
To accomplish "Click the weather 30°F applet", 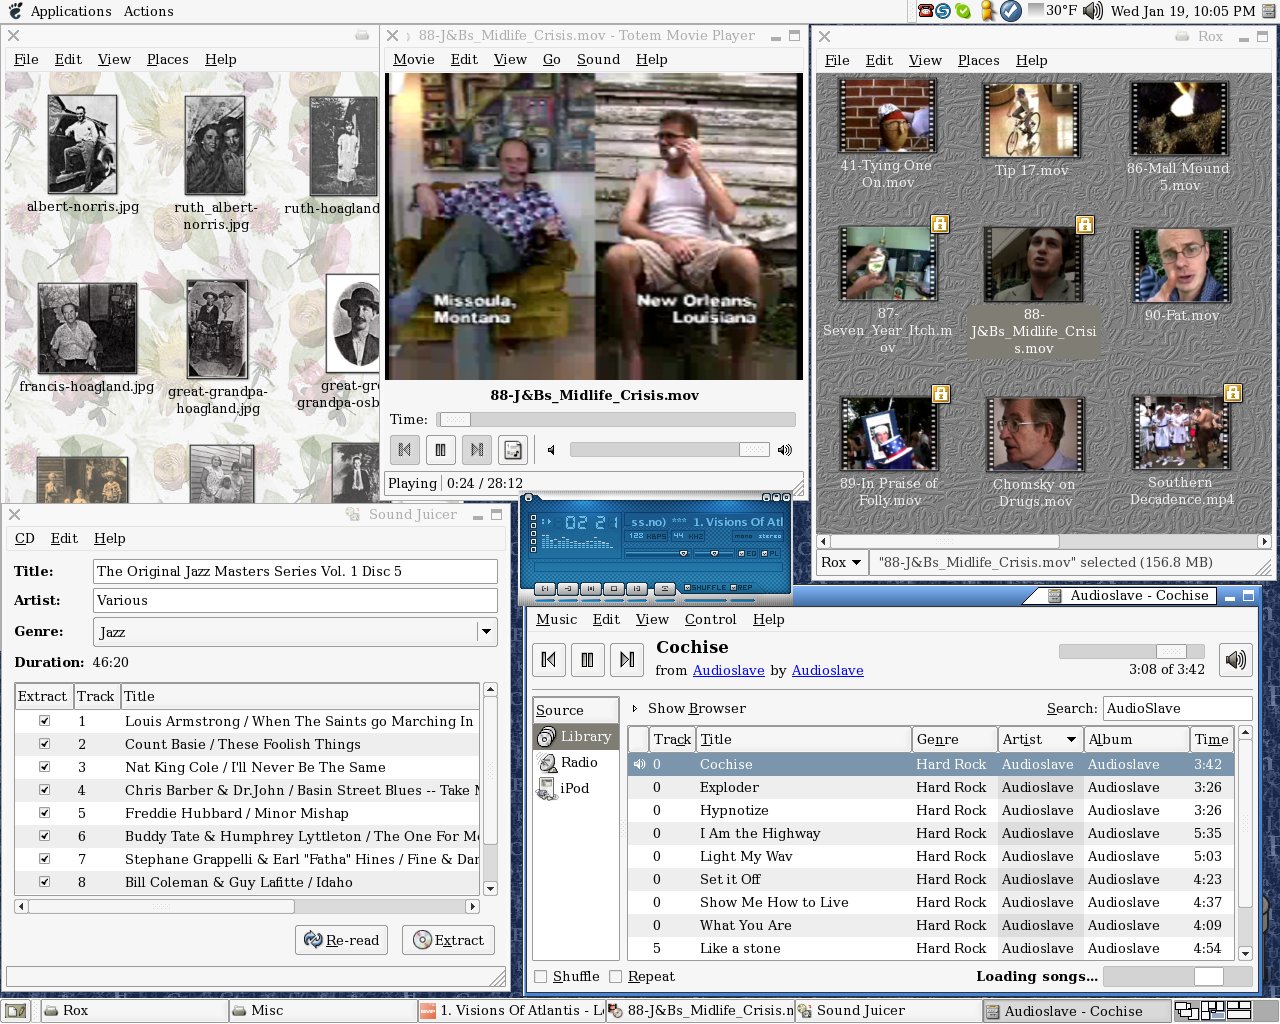I will coord(1052,11).
